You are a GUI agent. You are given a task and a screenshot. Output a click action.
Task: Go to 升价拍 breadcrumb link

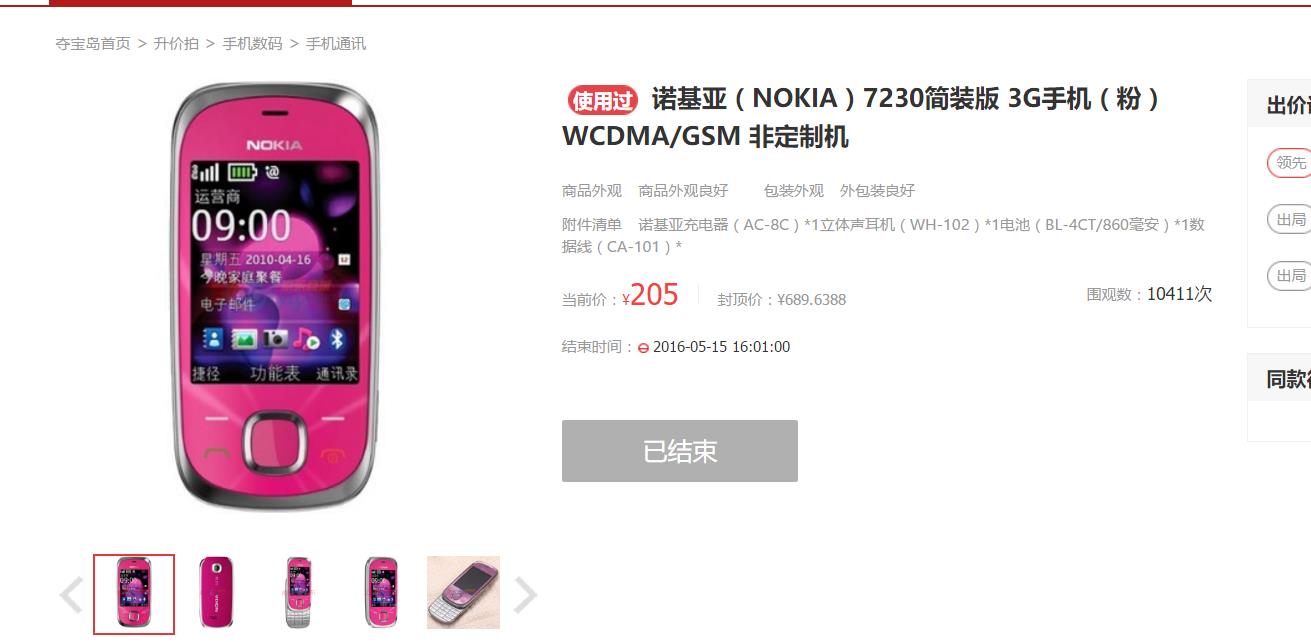tap(176, 44)
